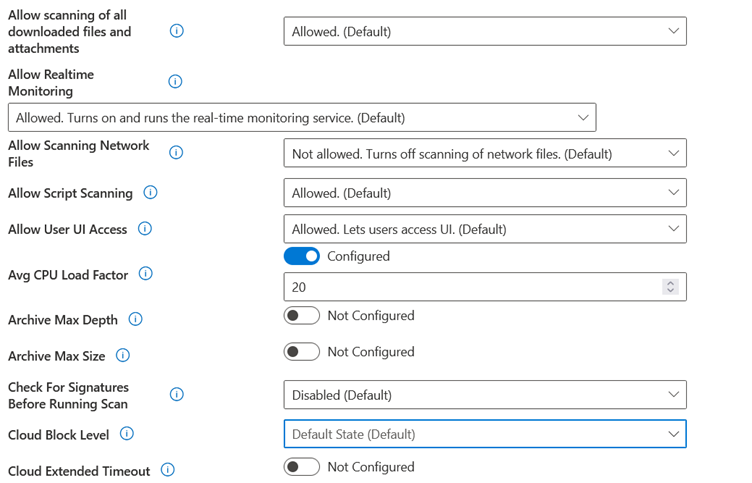
Task: Click info icon next to Allow User UI Access
Action: pyautogui.click(x=145, y=229)
